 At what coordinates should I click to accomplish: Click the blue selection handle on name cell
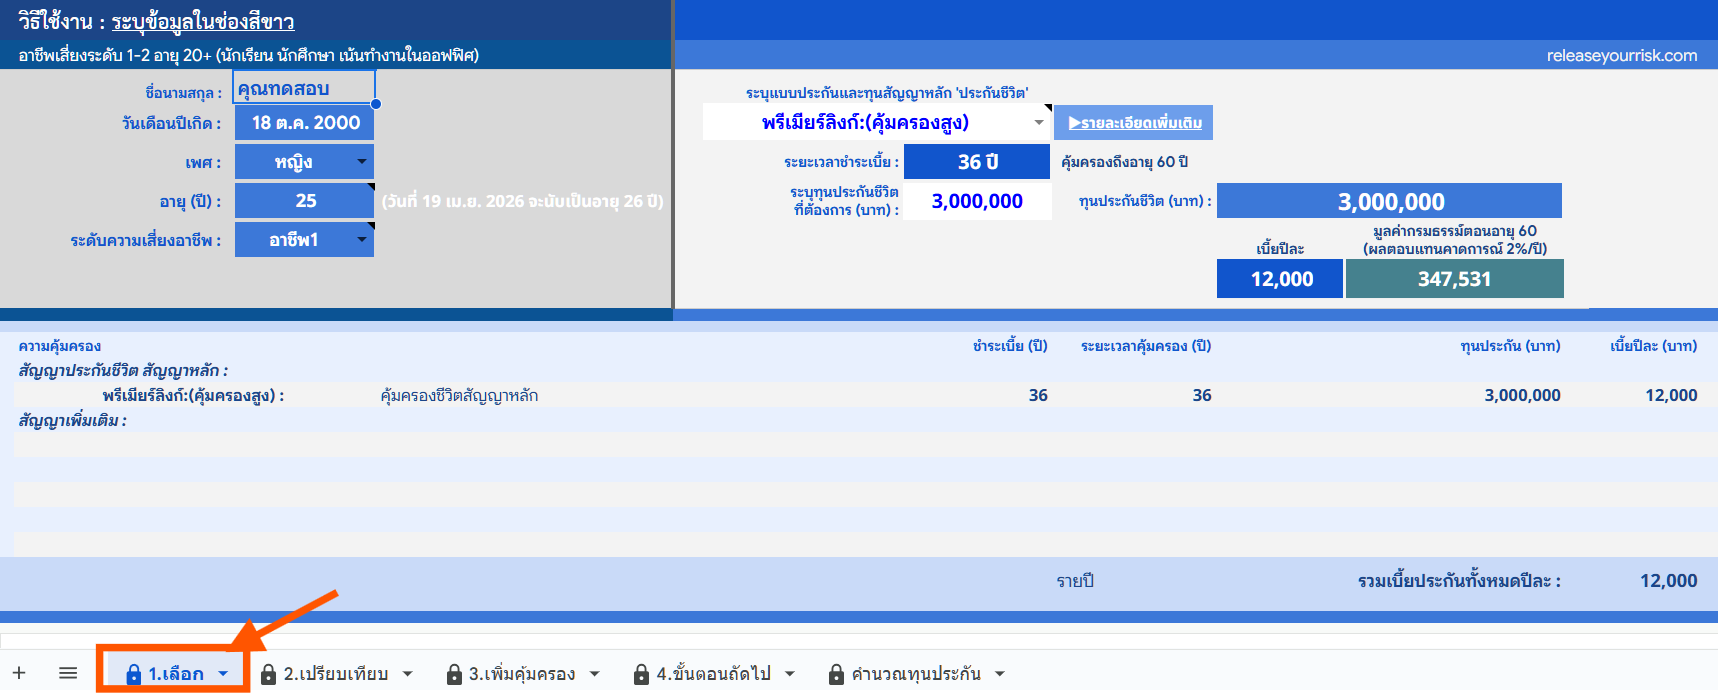[376, 104]
